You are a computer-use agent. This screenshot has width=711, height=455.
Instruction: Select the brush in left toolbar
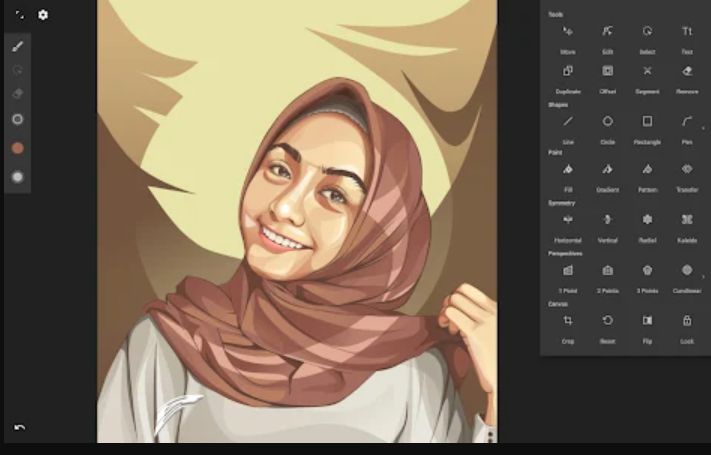(x=17, y=46)
